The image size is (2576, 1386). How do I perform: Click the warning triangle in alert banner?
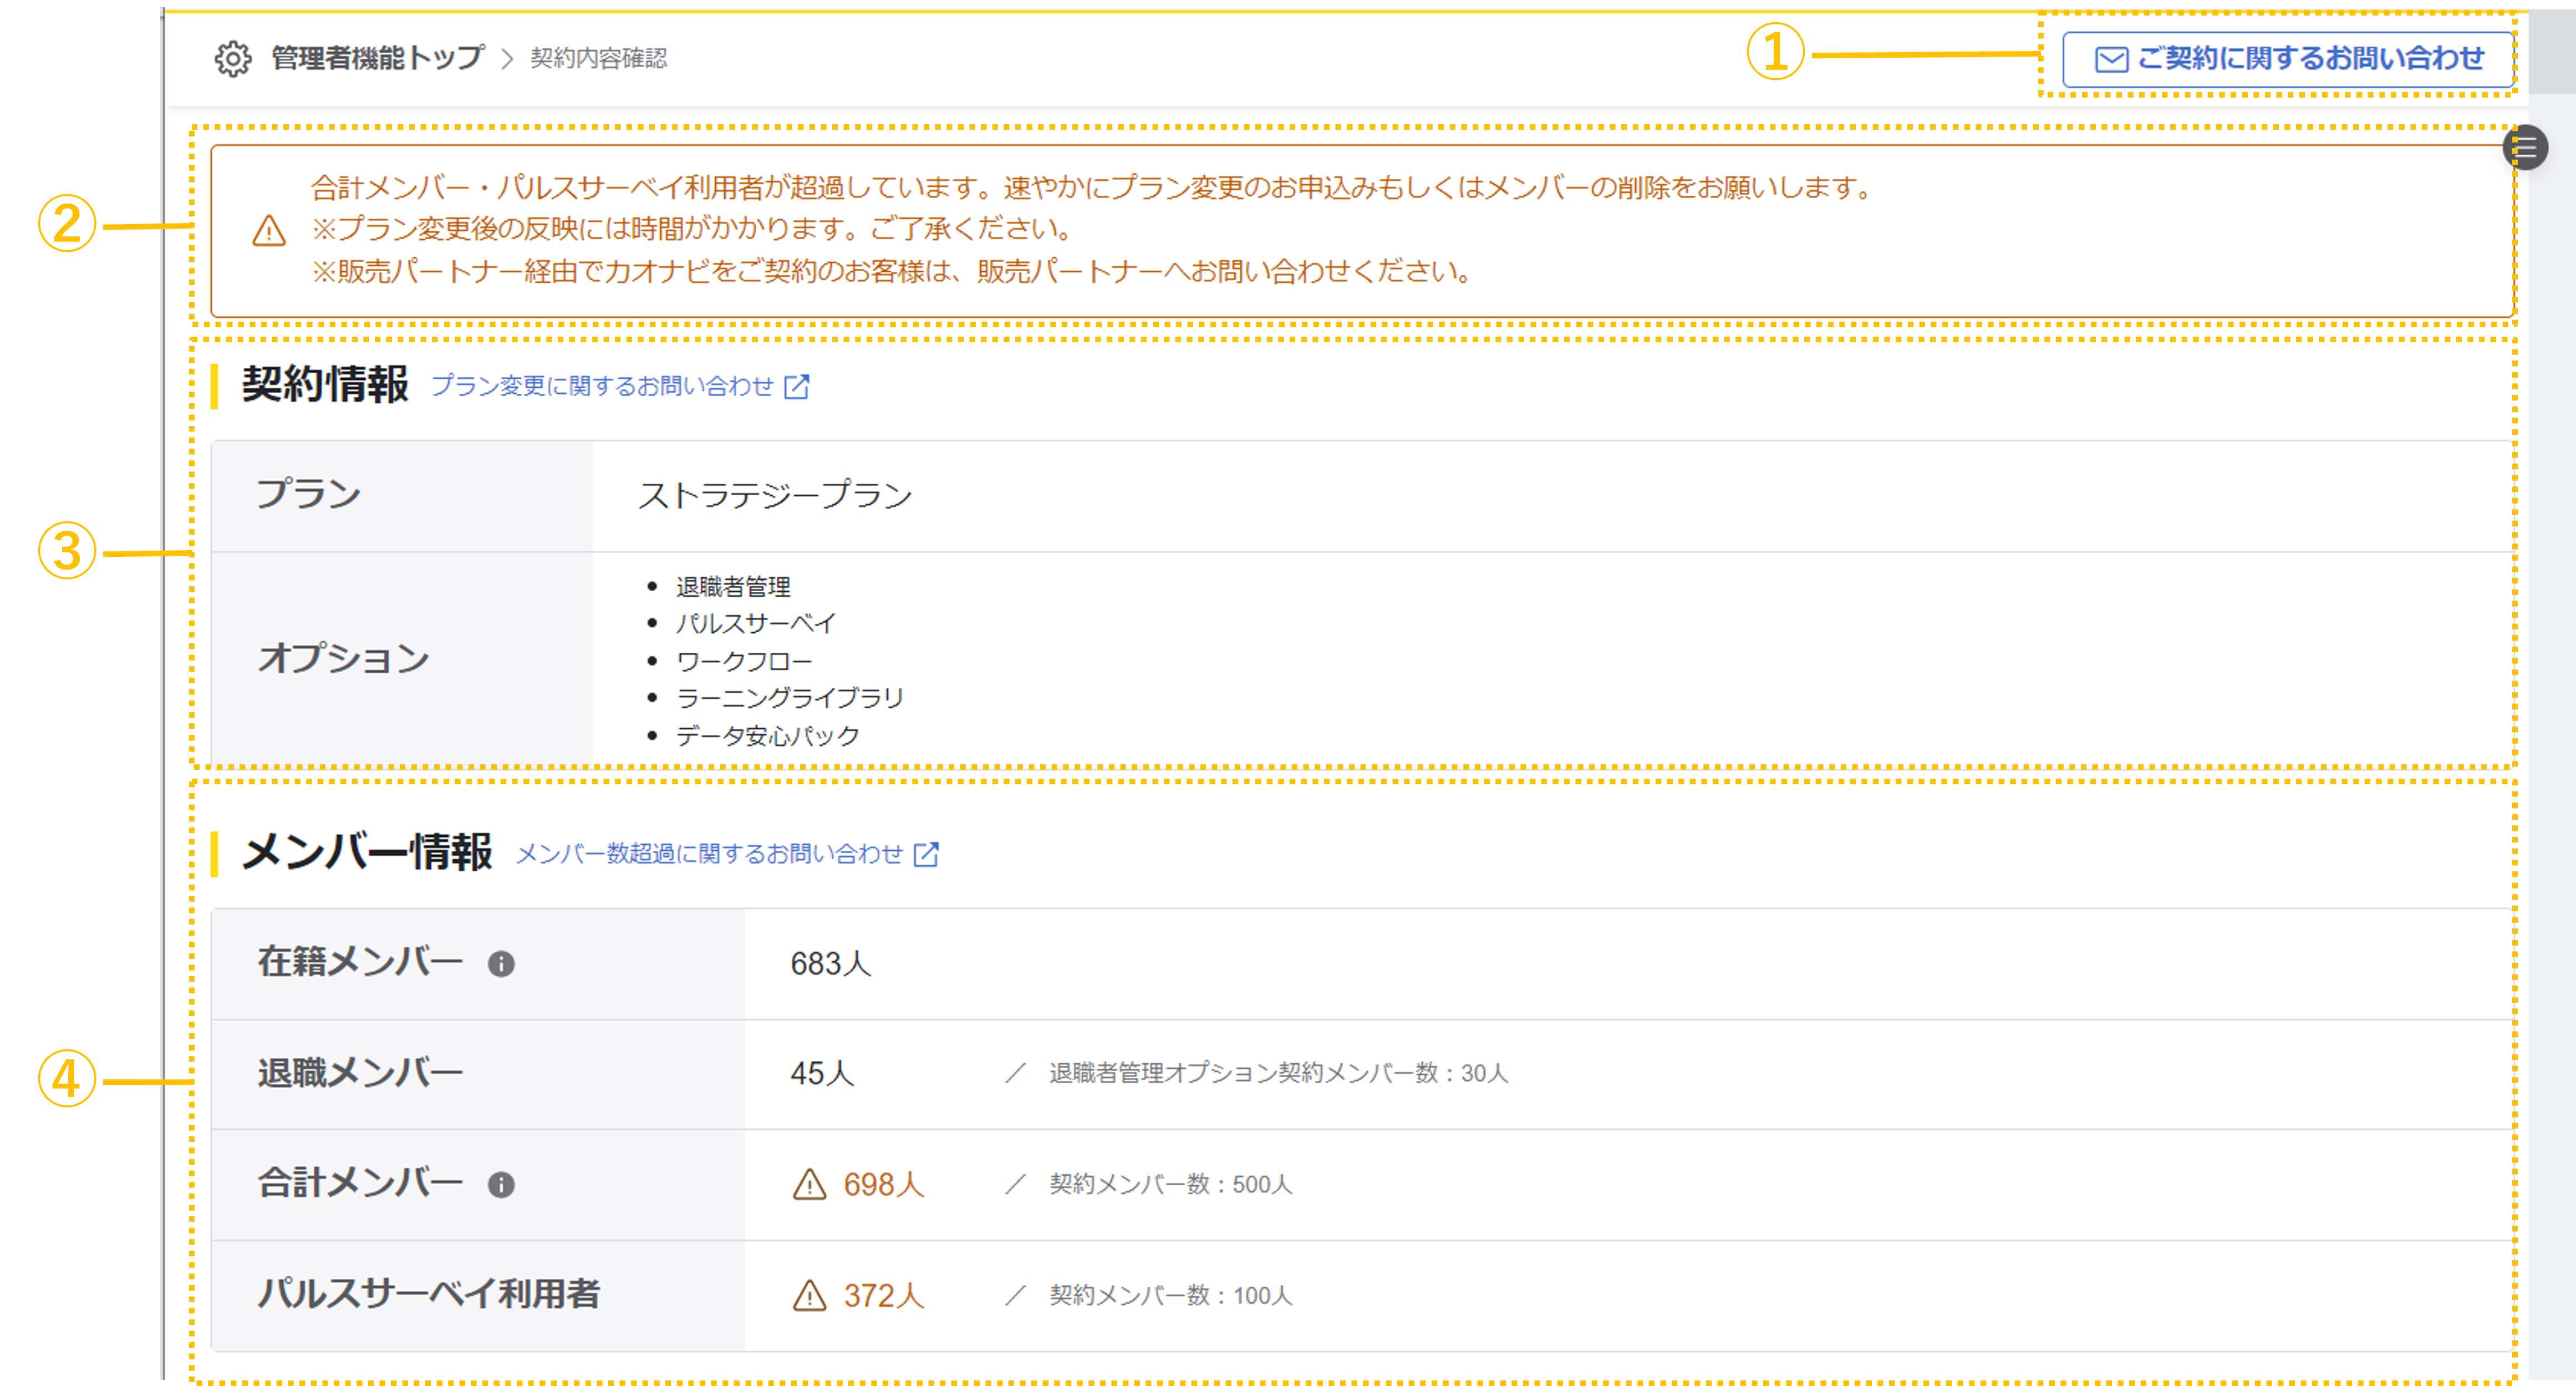[x=269, y=231]
